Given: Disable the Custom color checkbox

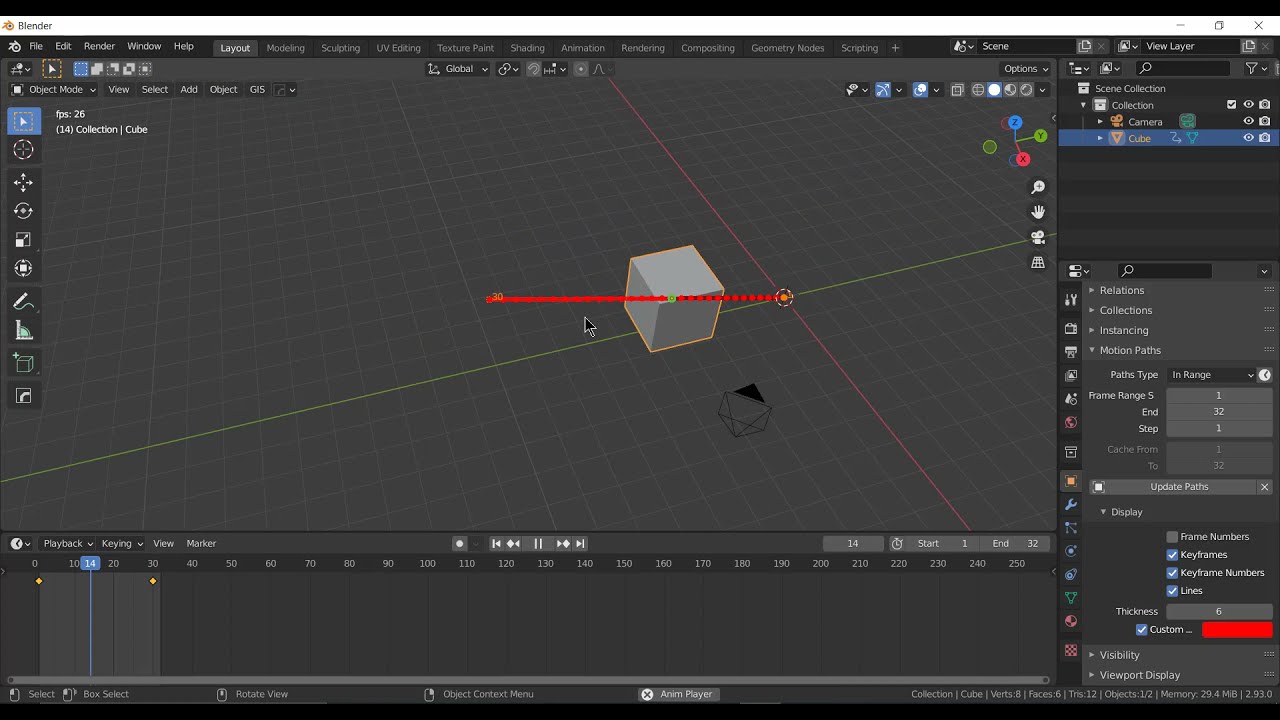Looking at the screenshot, I should click(x=1141, y=630).
